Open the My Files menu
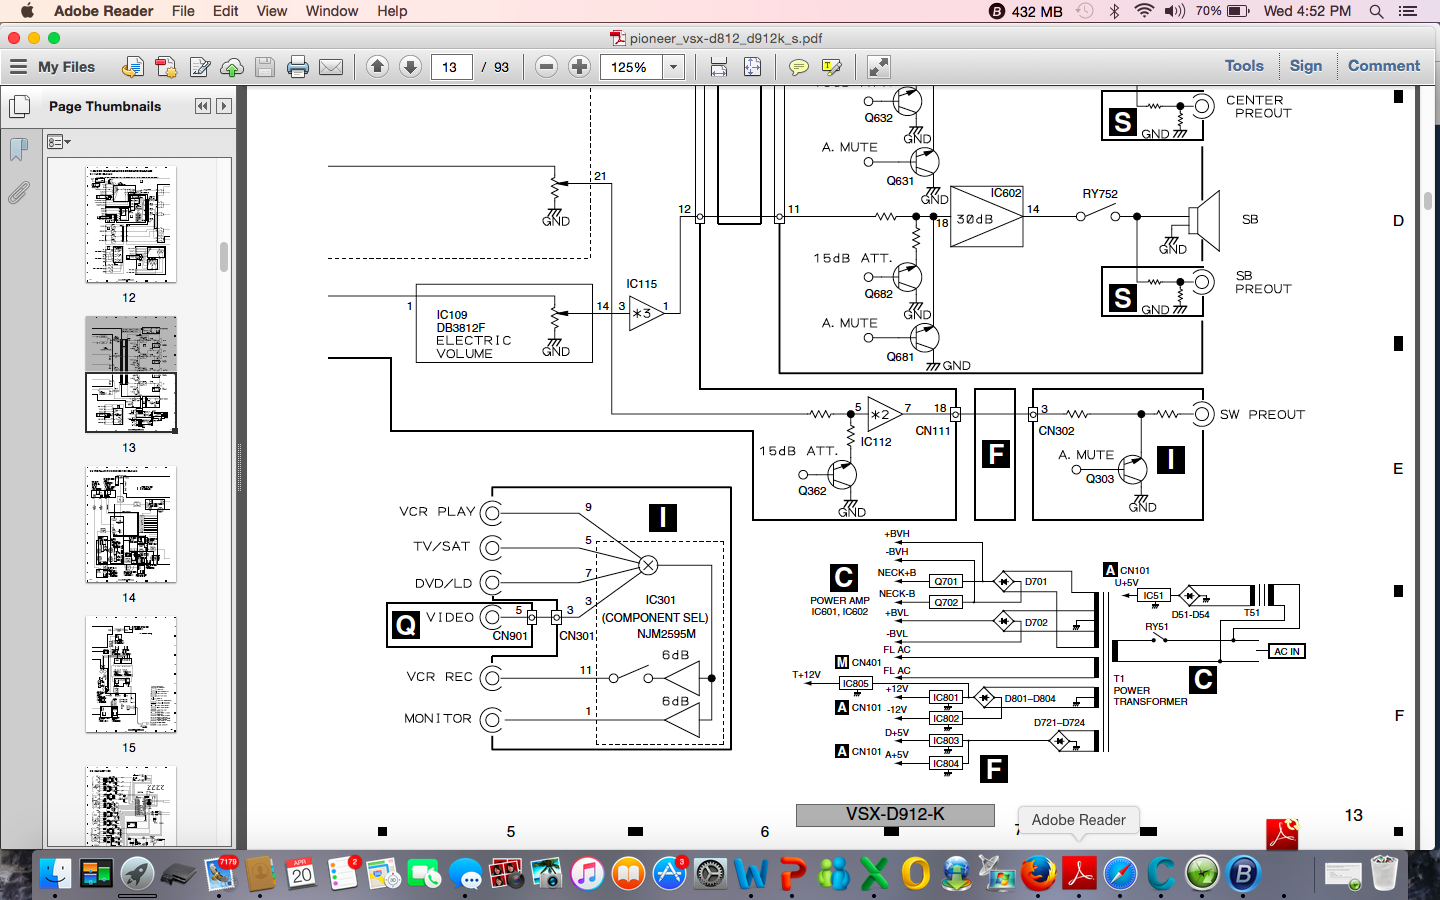The width and height of the screenshot is (1440, 900). pyautogui.click(x=52, y=67)
